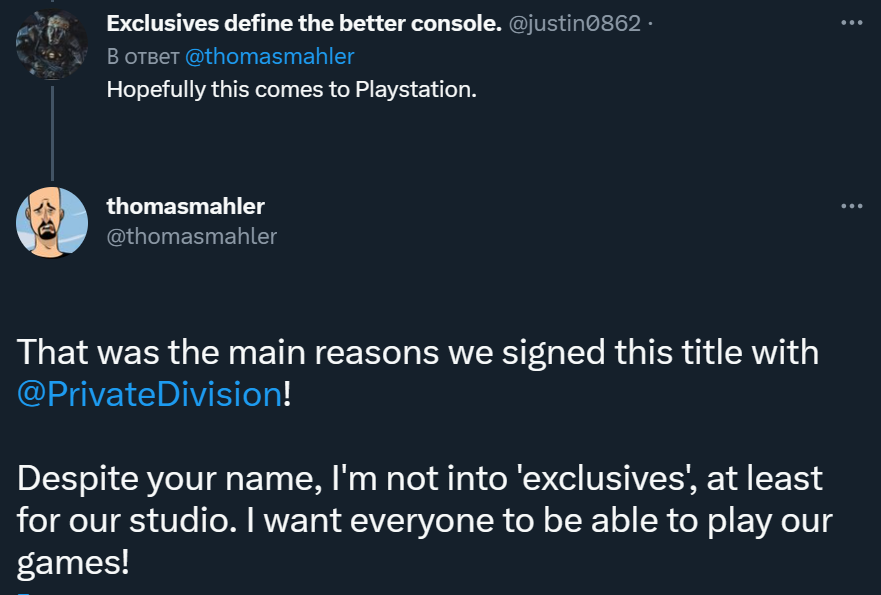This screenshot has height=595, width=881.
Task: Click the @justin0862 handle
Action: [x=575, y=24]
